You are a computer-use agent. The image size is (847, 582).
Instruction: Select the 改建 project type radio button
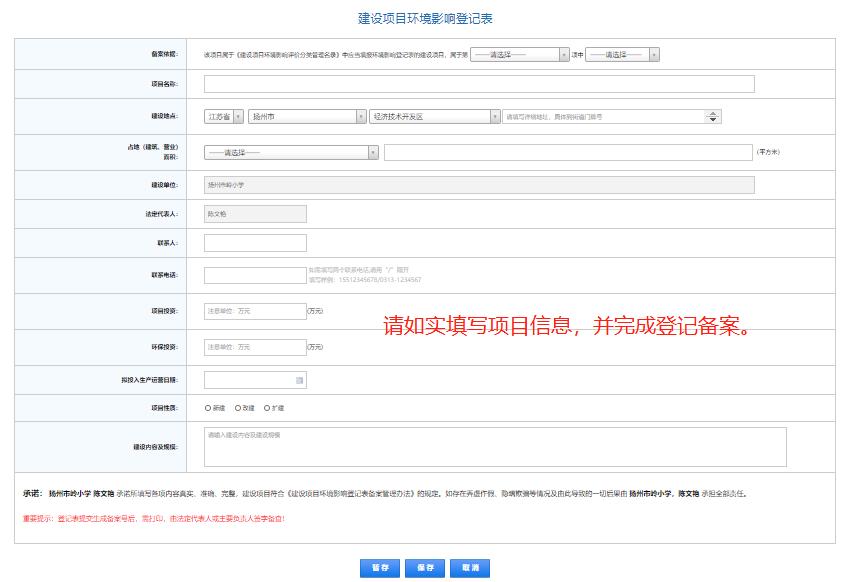pyautogui.click(x=238, y=407)
